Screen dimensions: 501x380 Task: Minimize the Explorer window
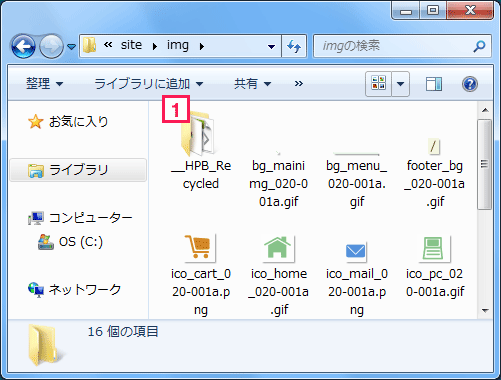pyautogui.click(x=405, y=11)
